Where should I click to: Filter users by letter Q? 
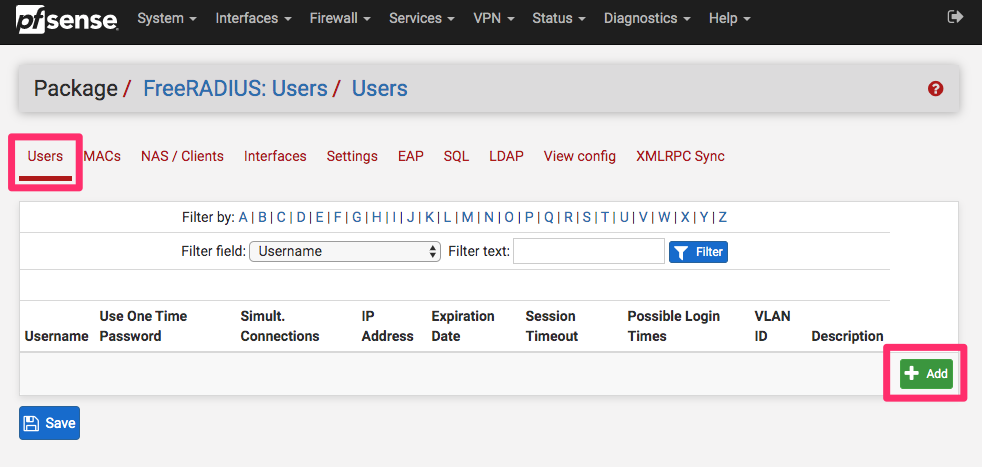point(549,218)
